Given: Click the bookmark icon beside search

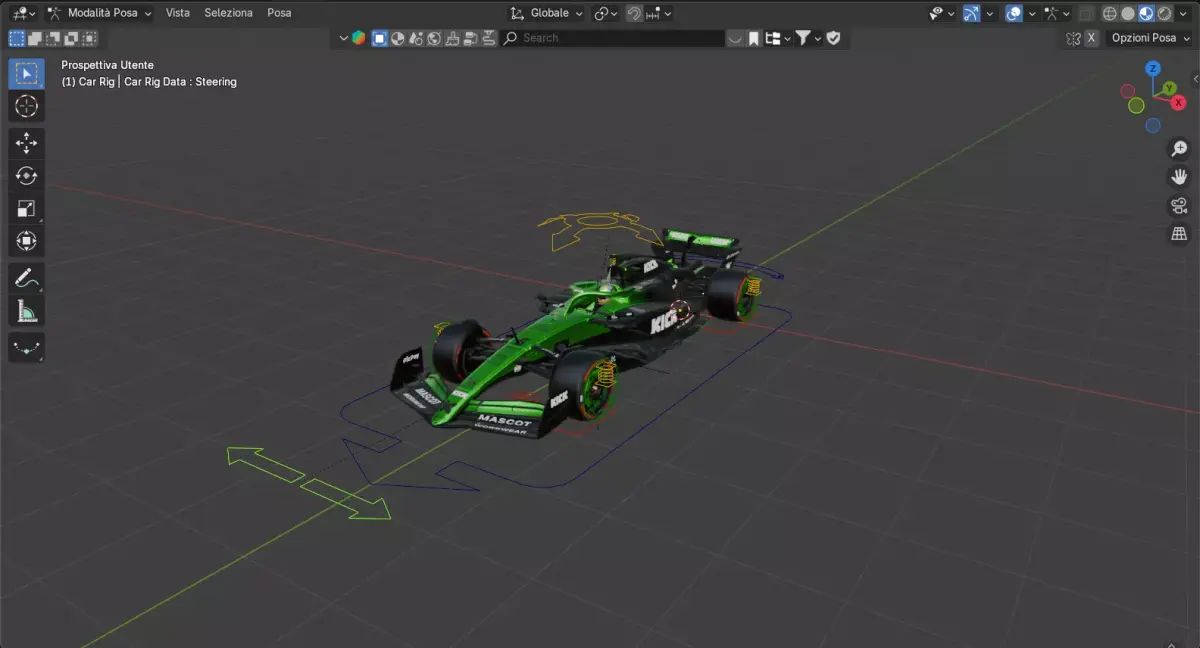Looking at the screenshot, I should [754, 38].
